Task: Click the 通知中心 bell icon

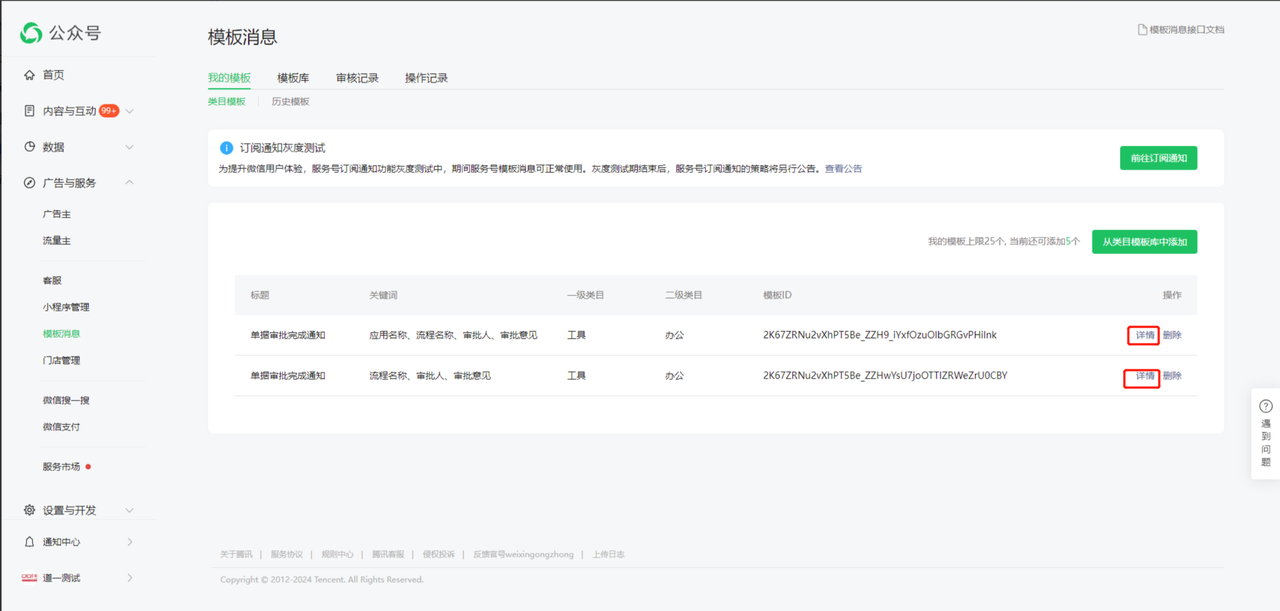Action: tap(30, 542)
